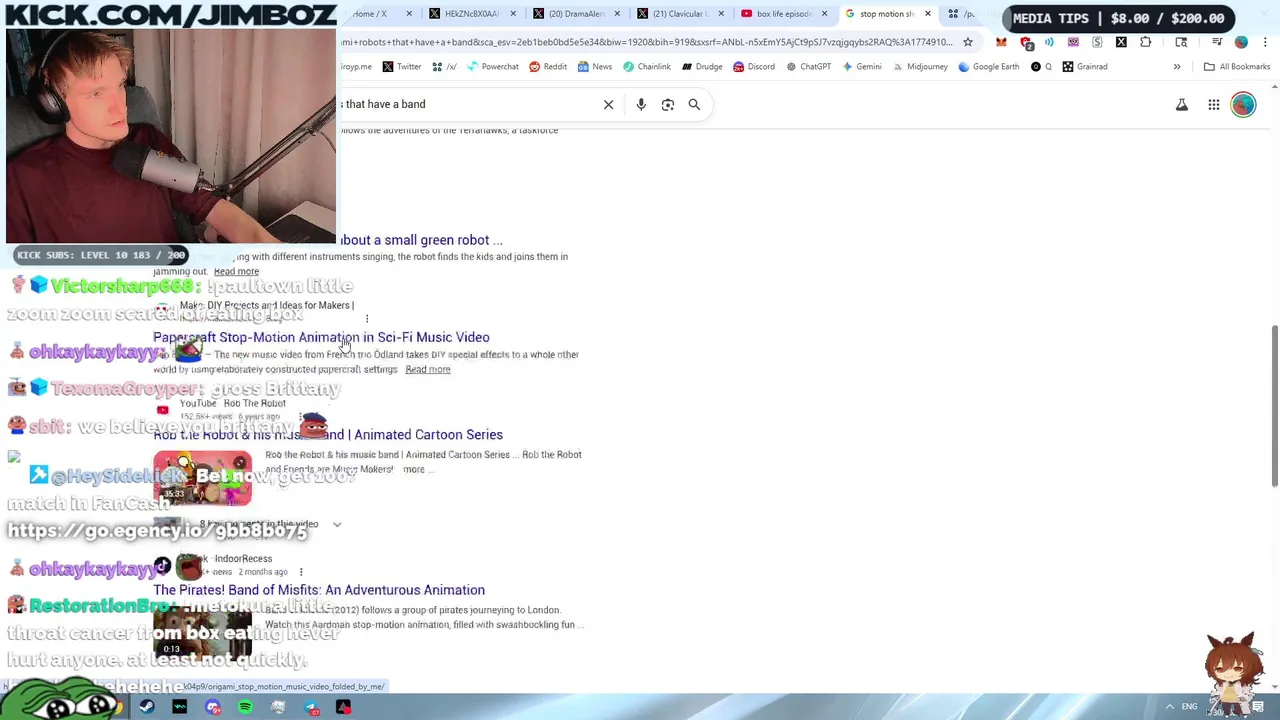Open the Google Earth bookmark
Screen dimensions: 1280x720
(988, 67)
